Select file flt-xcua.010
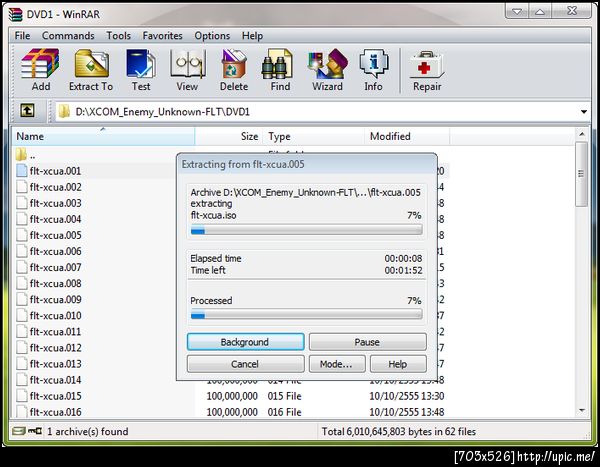600x467 pixels. point(55,315)
